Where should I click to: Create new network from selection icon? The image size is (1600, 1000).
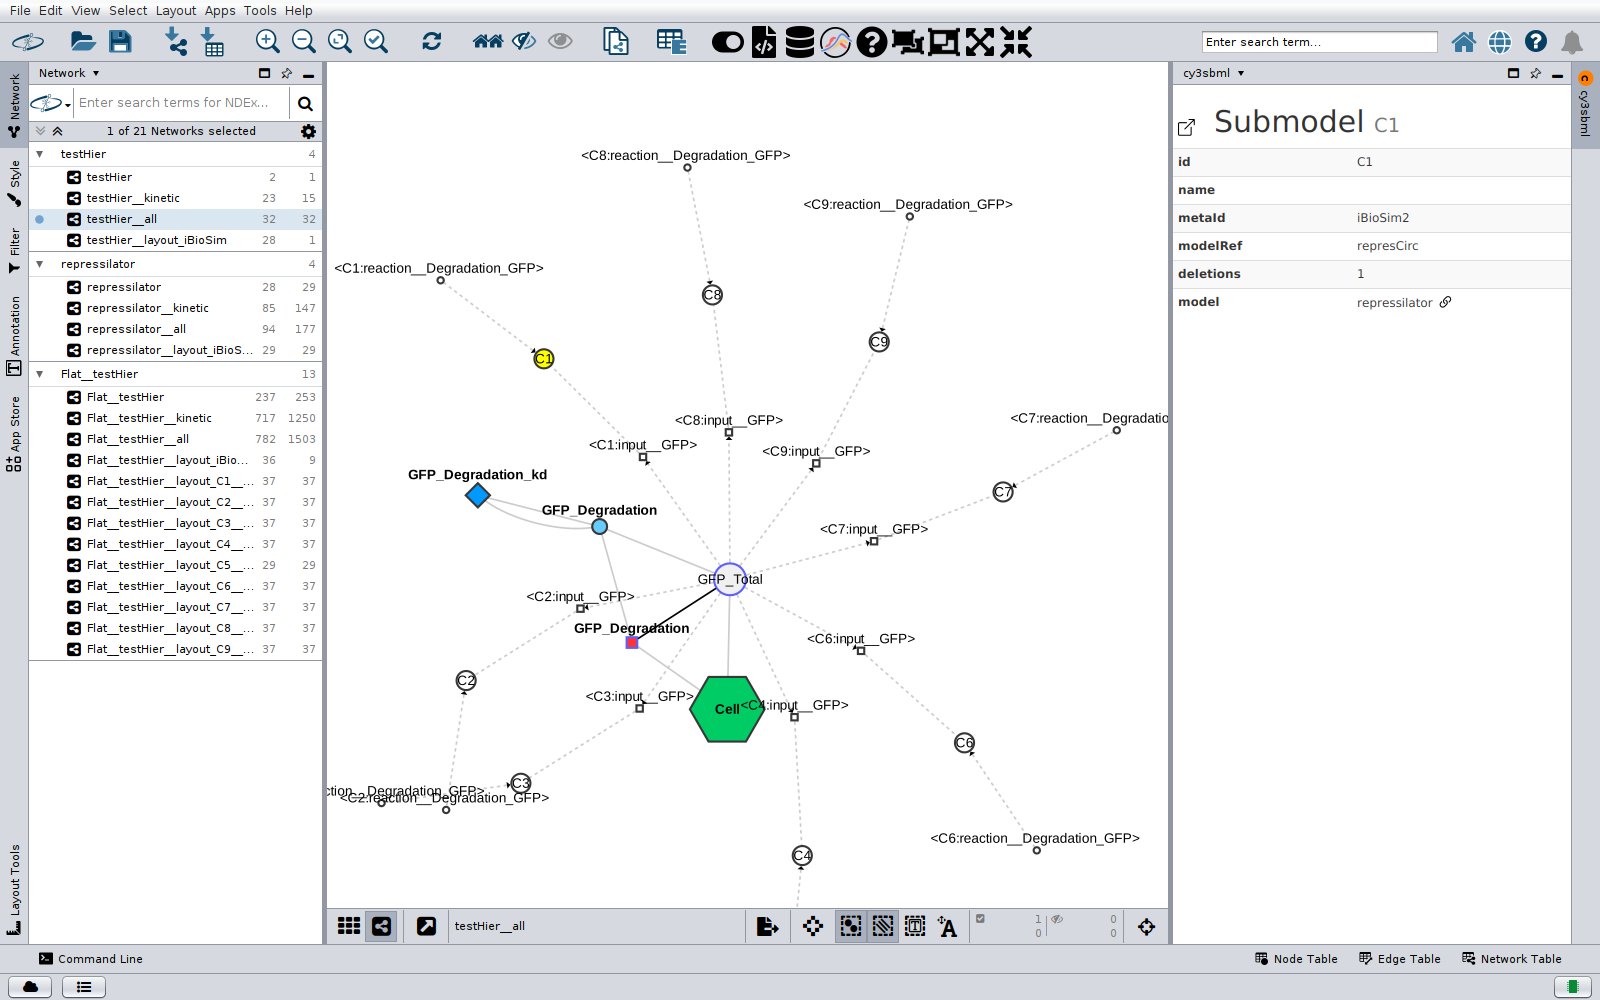click(616, 41)
